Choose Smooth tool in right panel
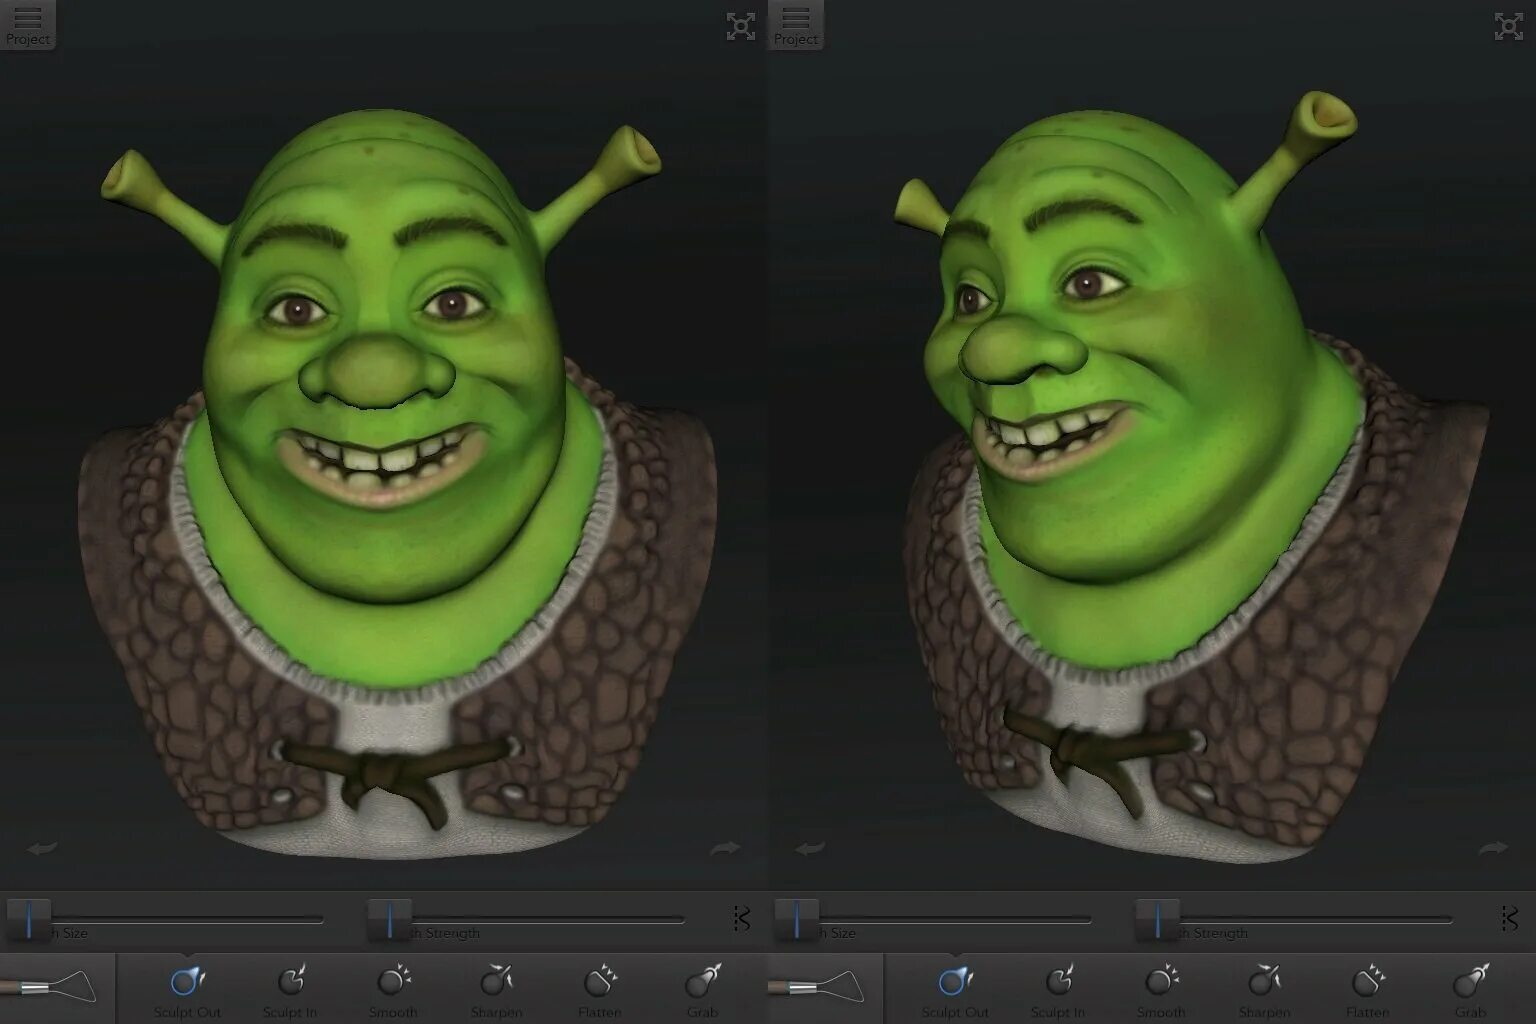This screenshot has height=1024, width=1536. click(x=1162, y=989)
